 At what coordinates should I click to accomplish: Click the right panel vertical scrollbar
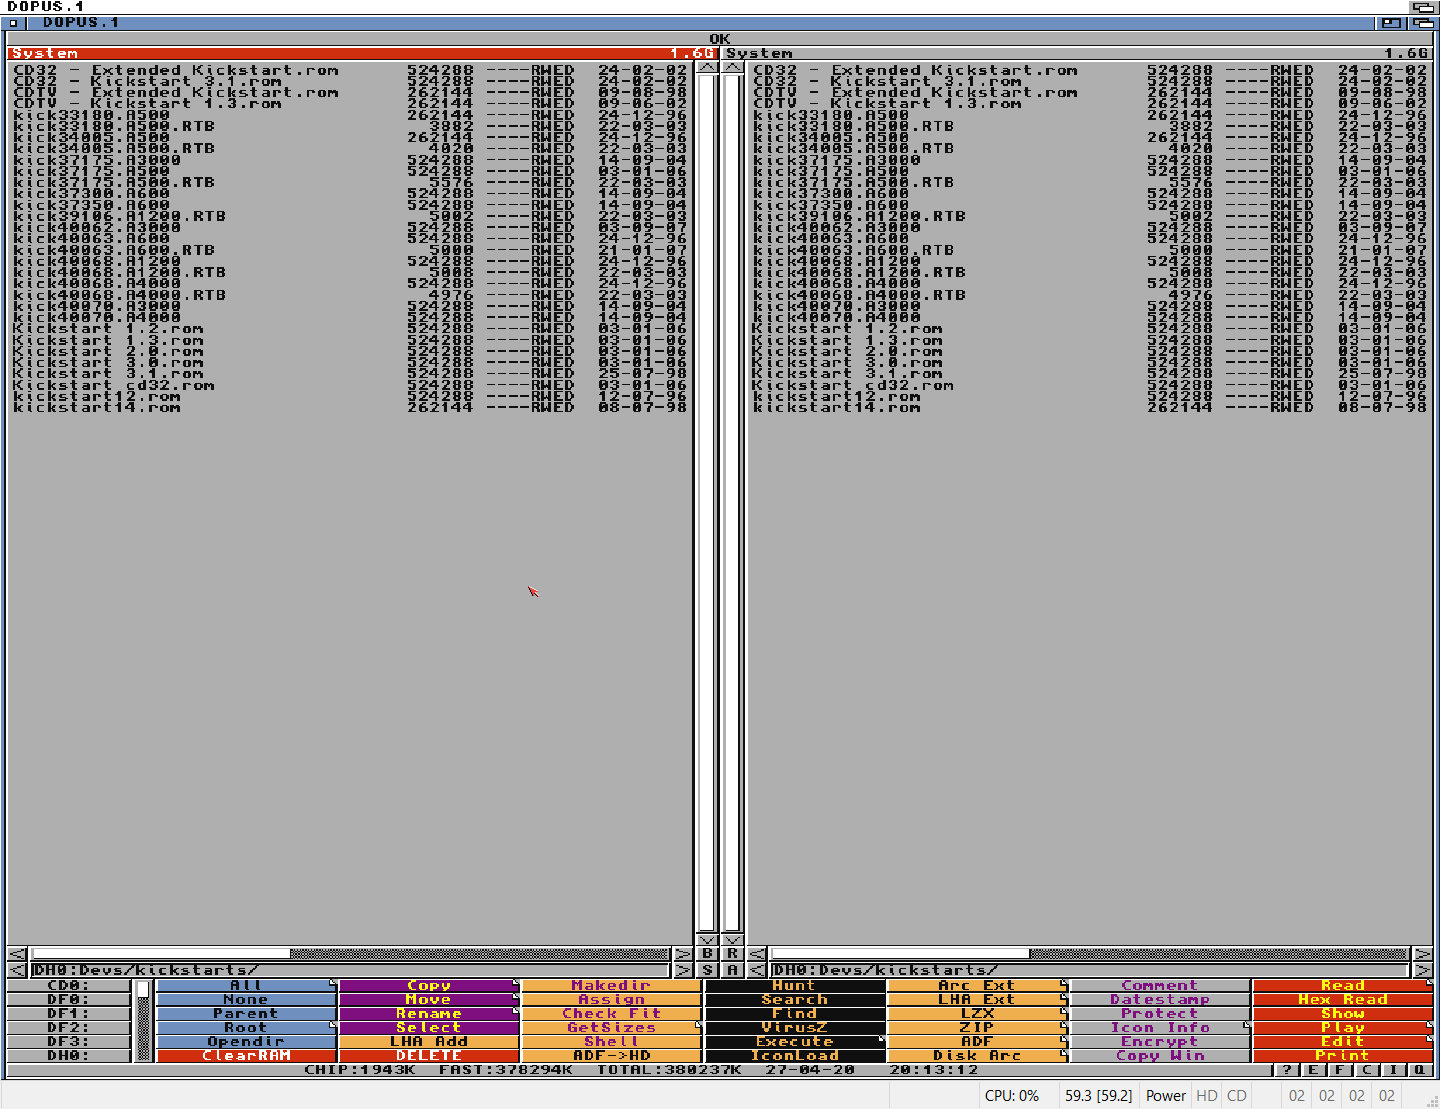coord(732,504)
